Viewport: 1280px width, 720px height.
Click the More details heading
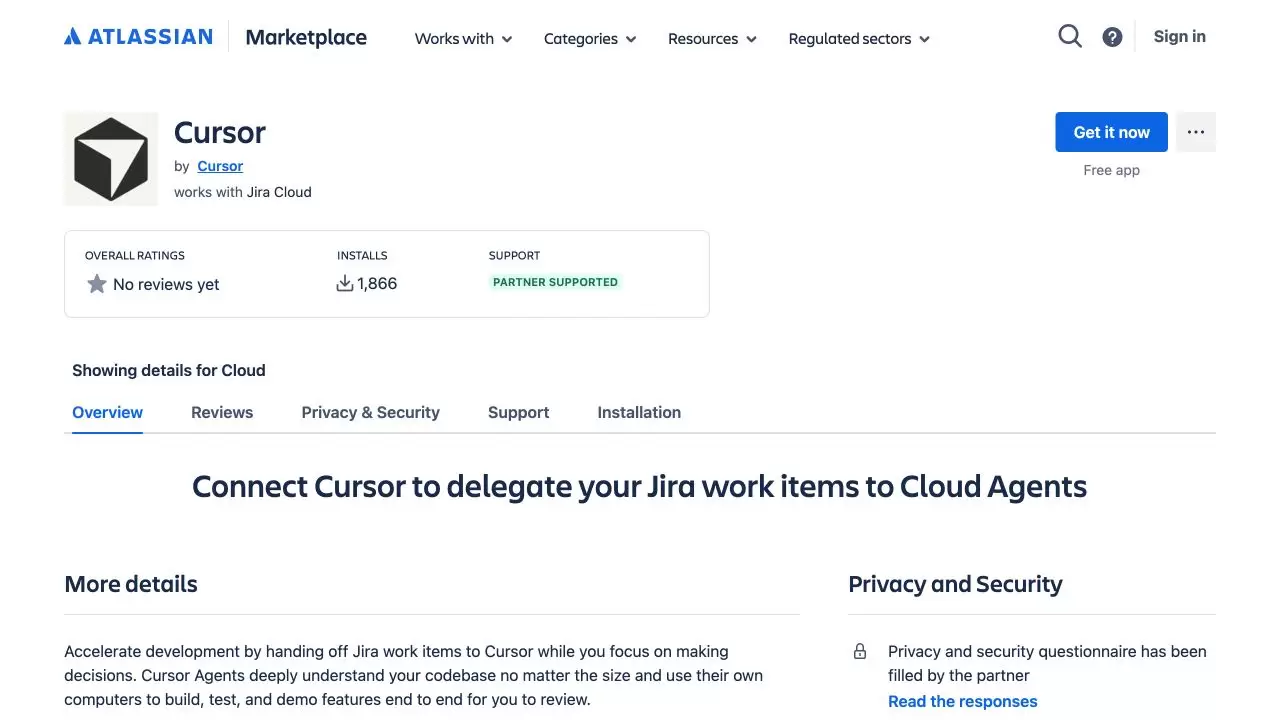point(131,584)
